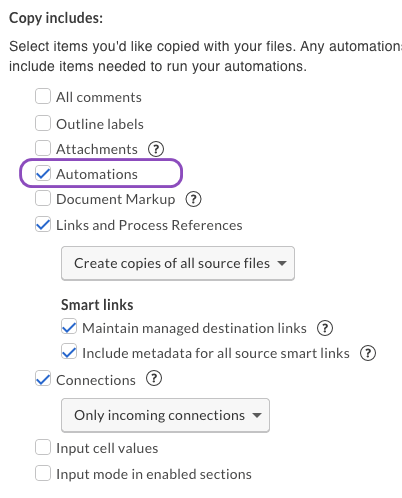Uncheck Maintain managed destination links

pos(69,327)
